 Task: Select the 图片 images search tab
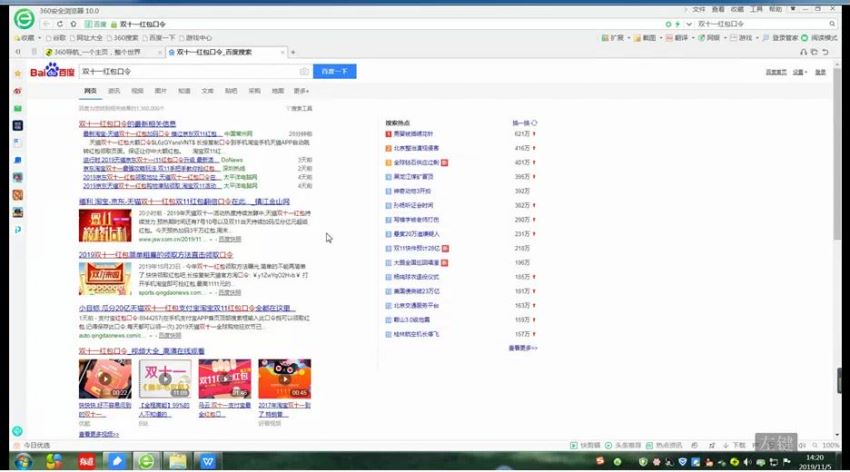[x=160, y=91]
